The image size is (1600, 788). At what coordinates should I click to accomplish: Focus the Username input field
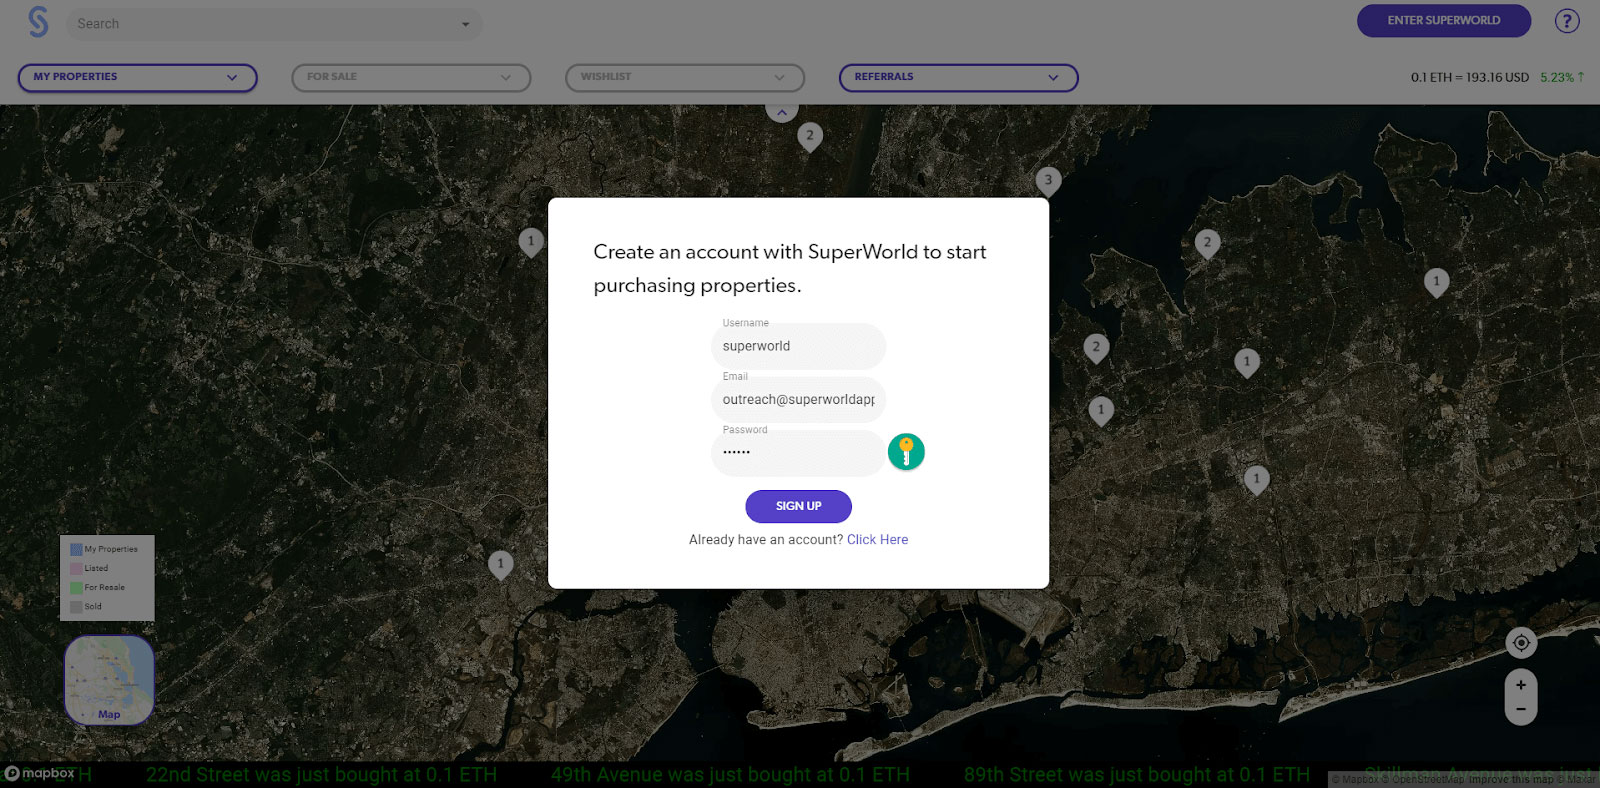point(798,346)
